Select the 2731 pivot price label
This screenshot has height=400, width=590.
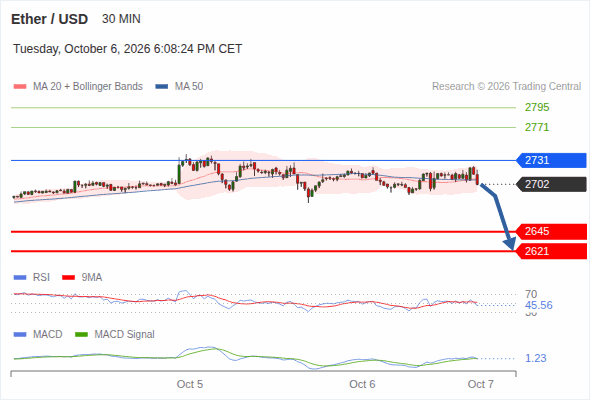pos(551,160)
